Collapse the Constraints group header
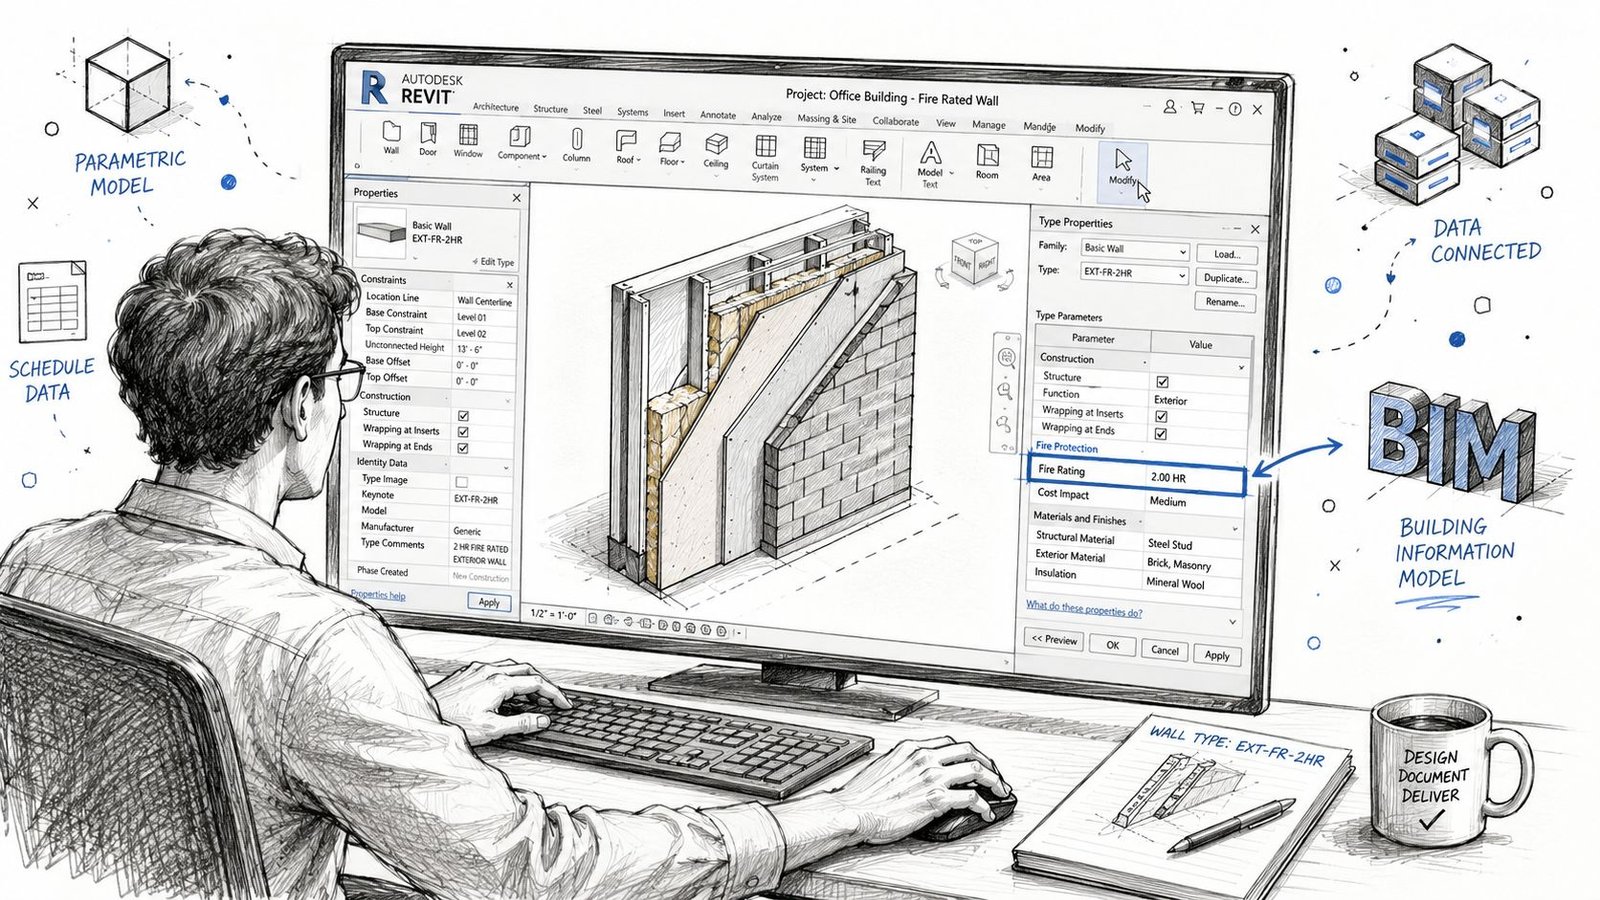1600x900 pixels. point(509,285)
